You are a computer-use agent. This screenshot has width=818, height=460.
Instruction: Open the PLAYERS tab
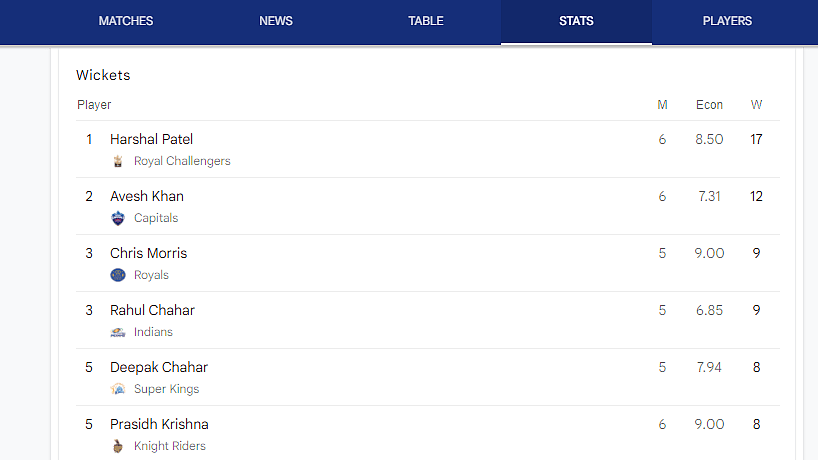[x=727, y=21]
